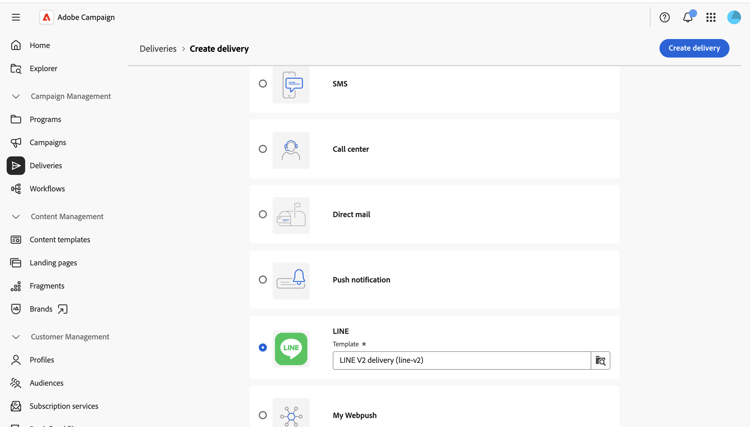The width and height of the screenshot is (750, 427).
Task: Click the Push notification label text
Action: click(361, 280)
